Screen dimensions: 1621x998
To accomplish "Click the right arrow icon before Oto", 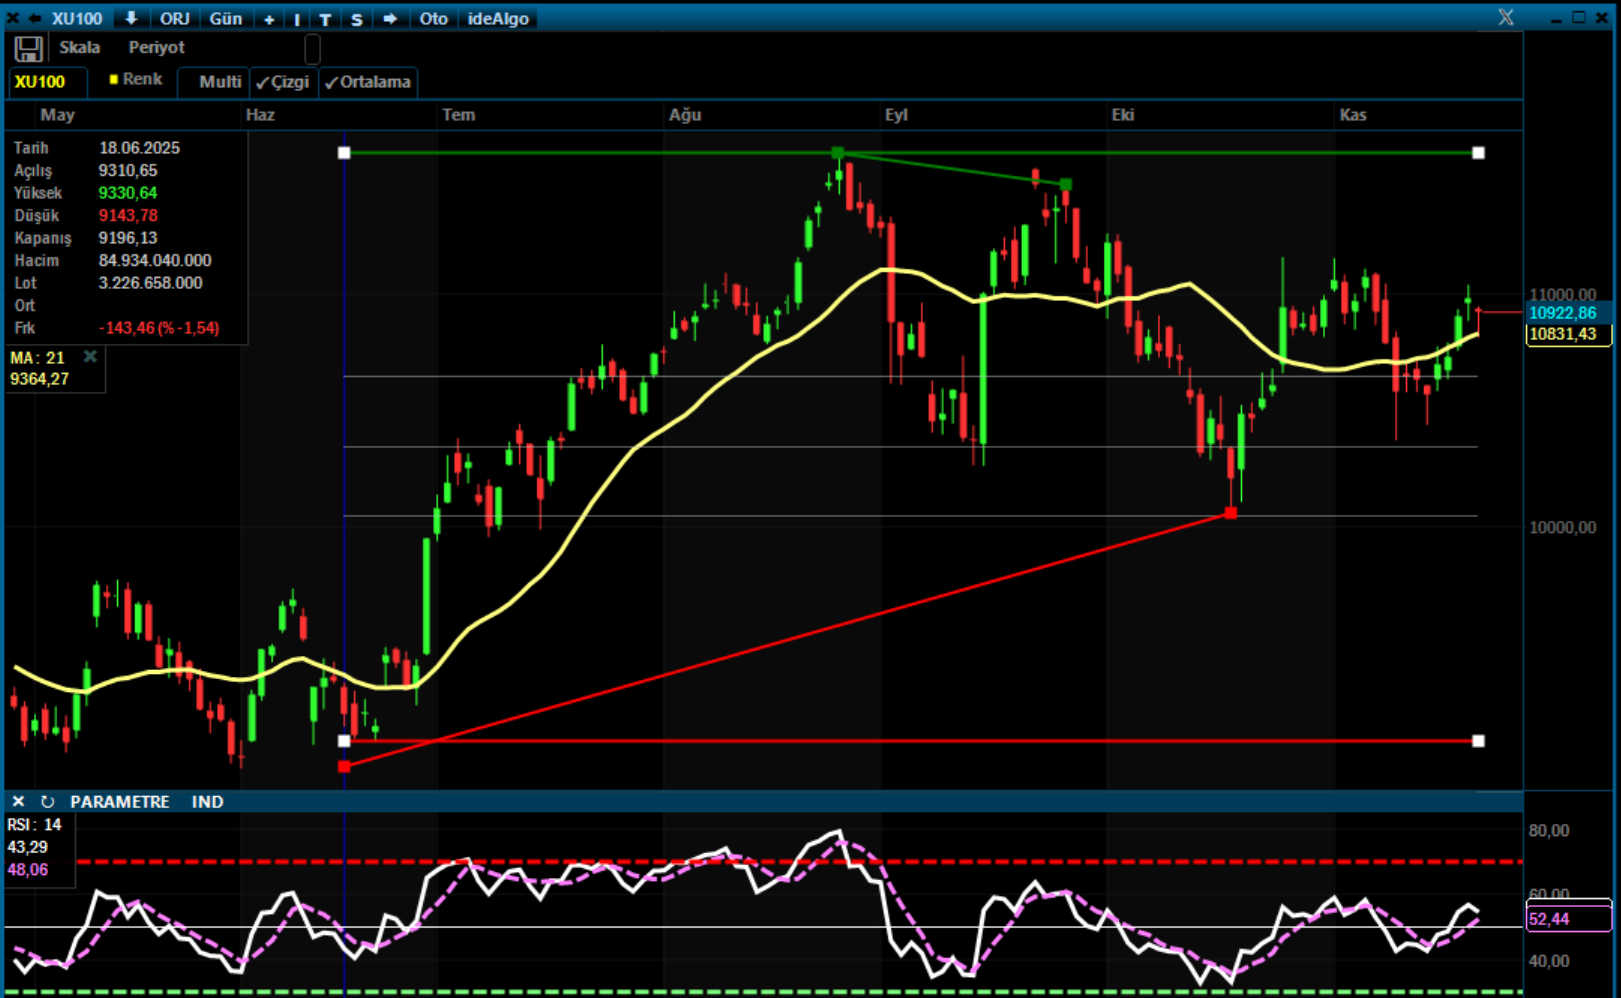I will (390, 18).
